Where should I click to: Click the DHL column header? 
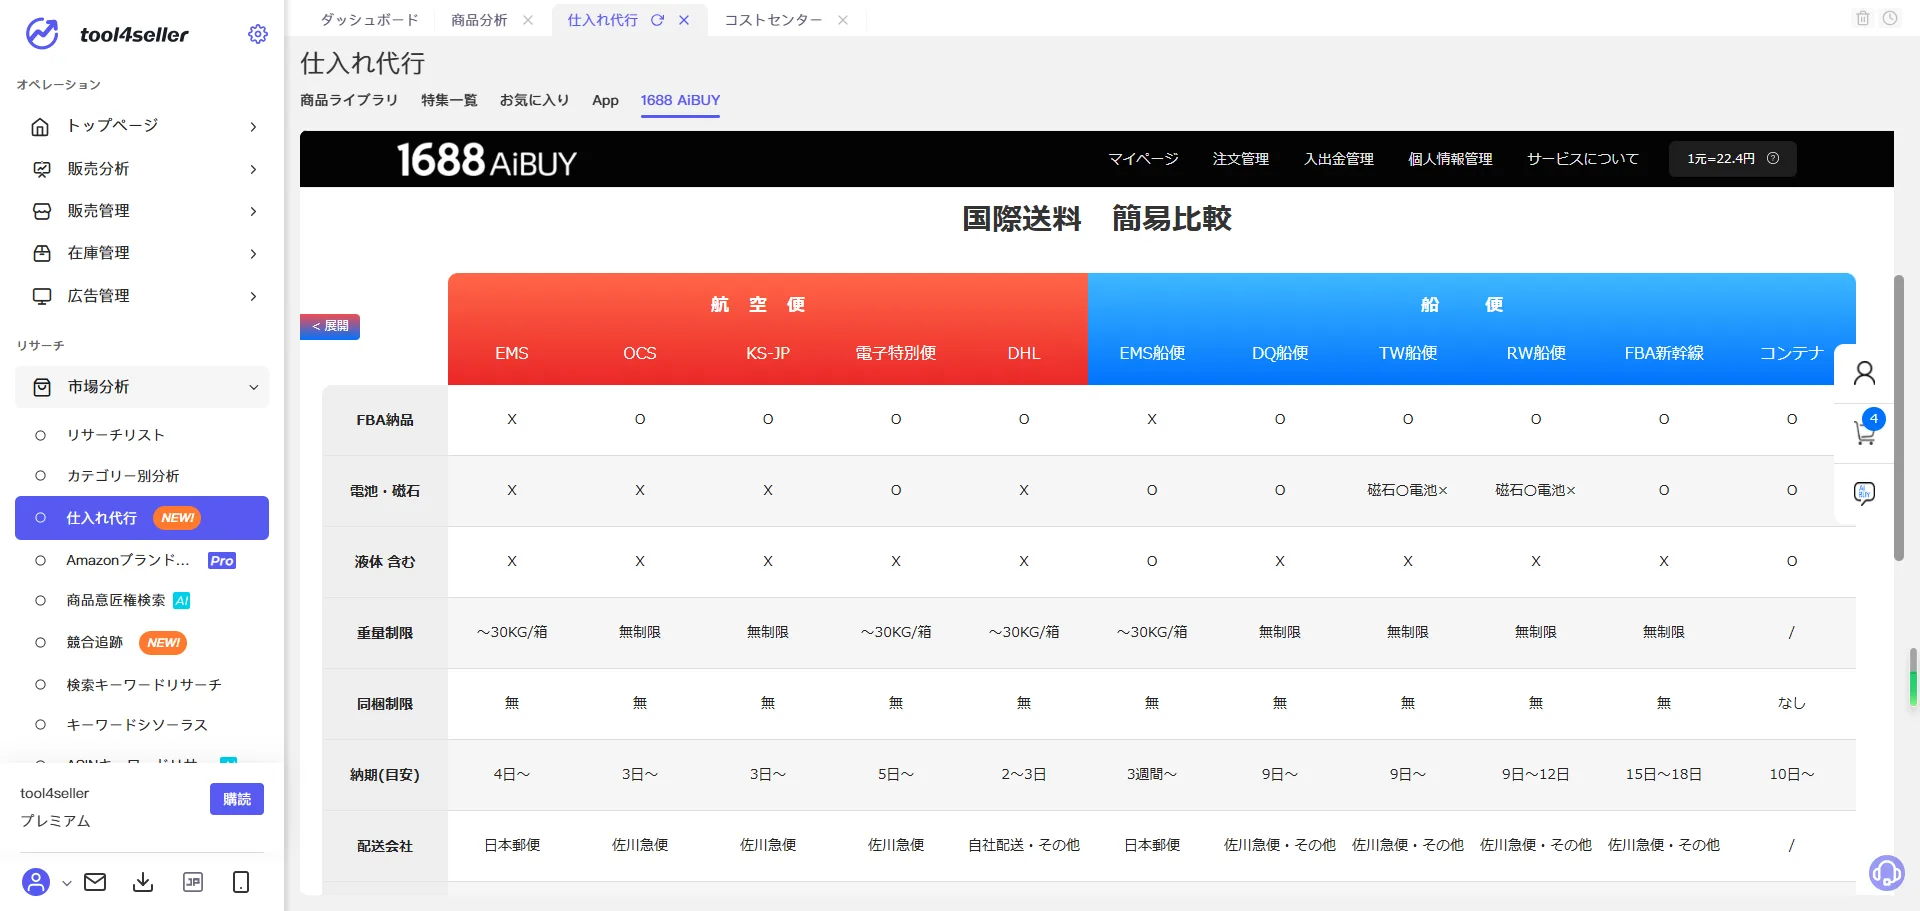tap(1024, 353)
